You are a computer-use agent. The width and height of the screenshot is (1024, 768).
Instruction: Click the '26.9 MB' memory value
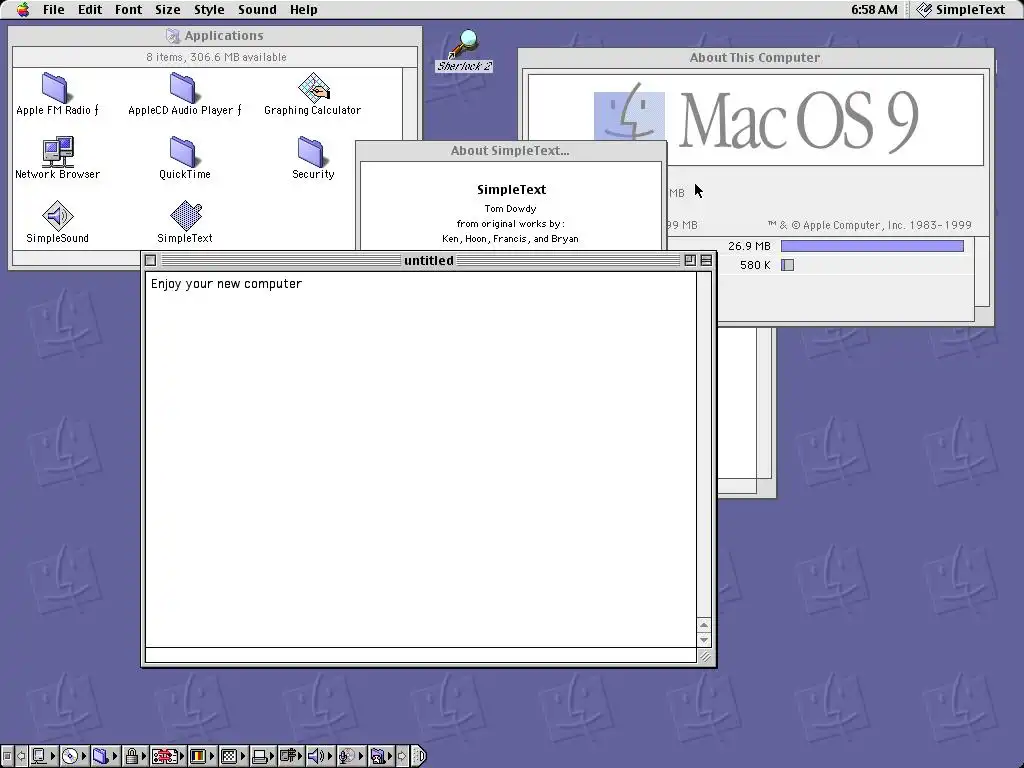[x=749, y=246]
